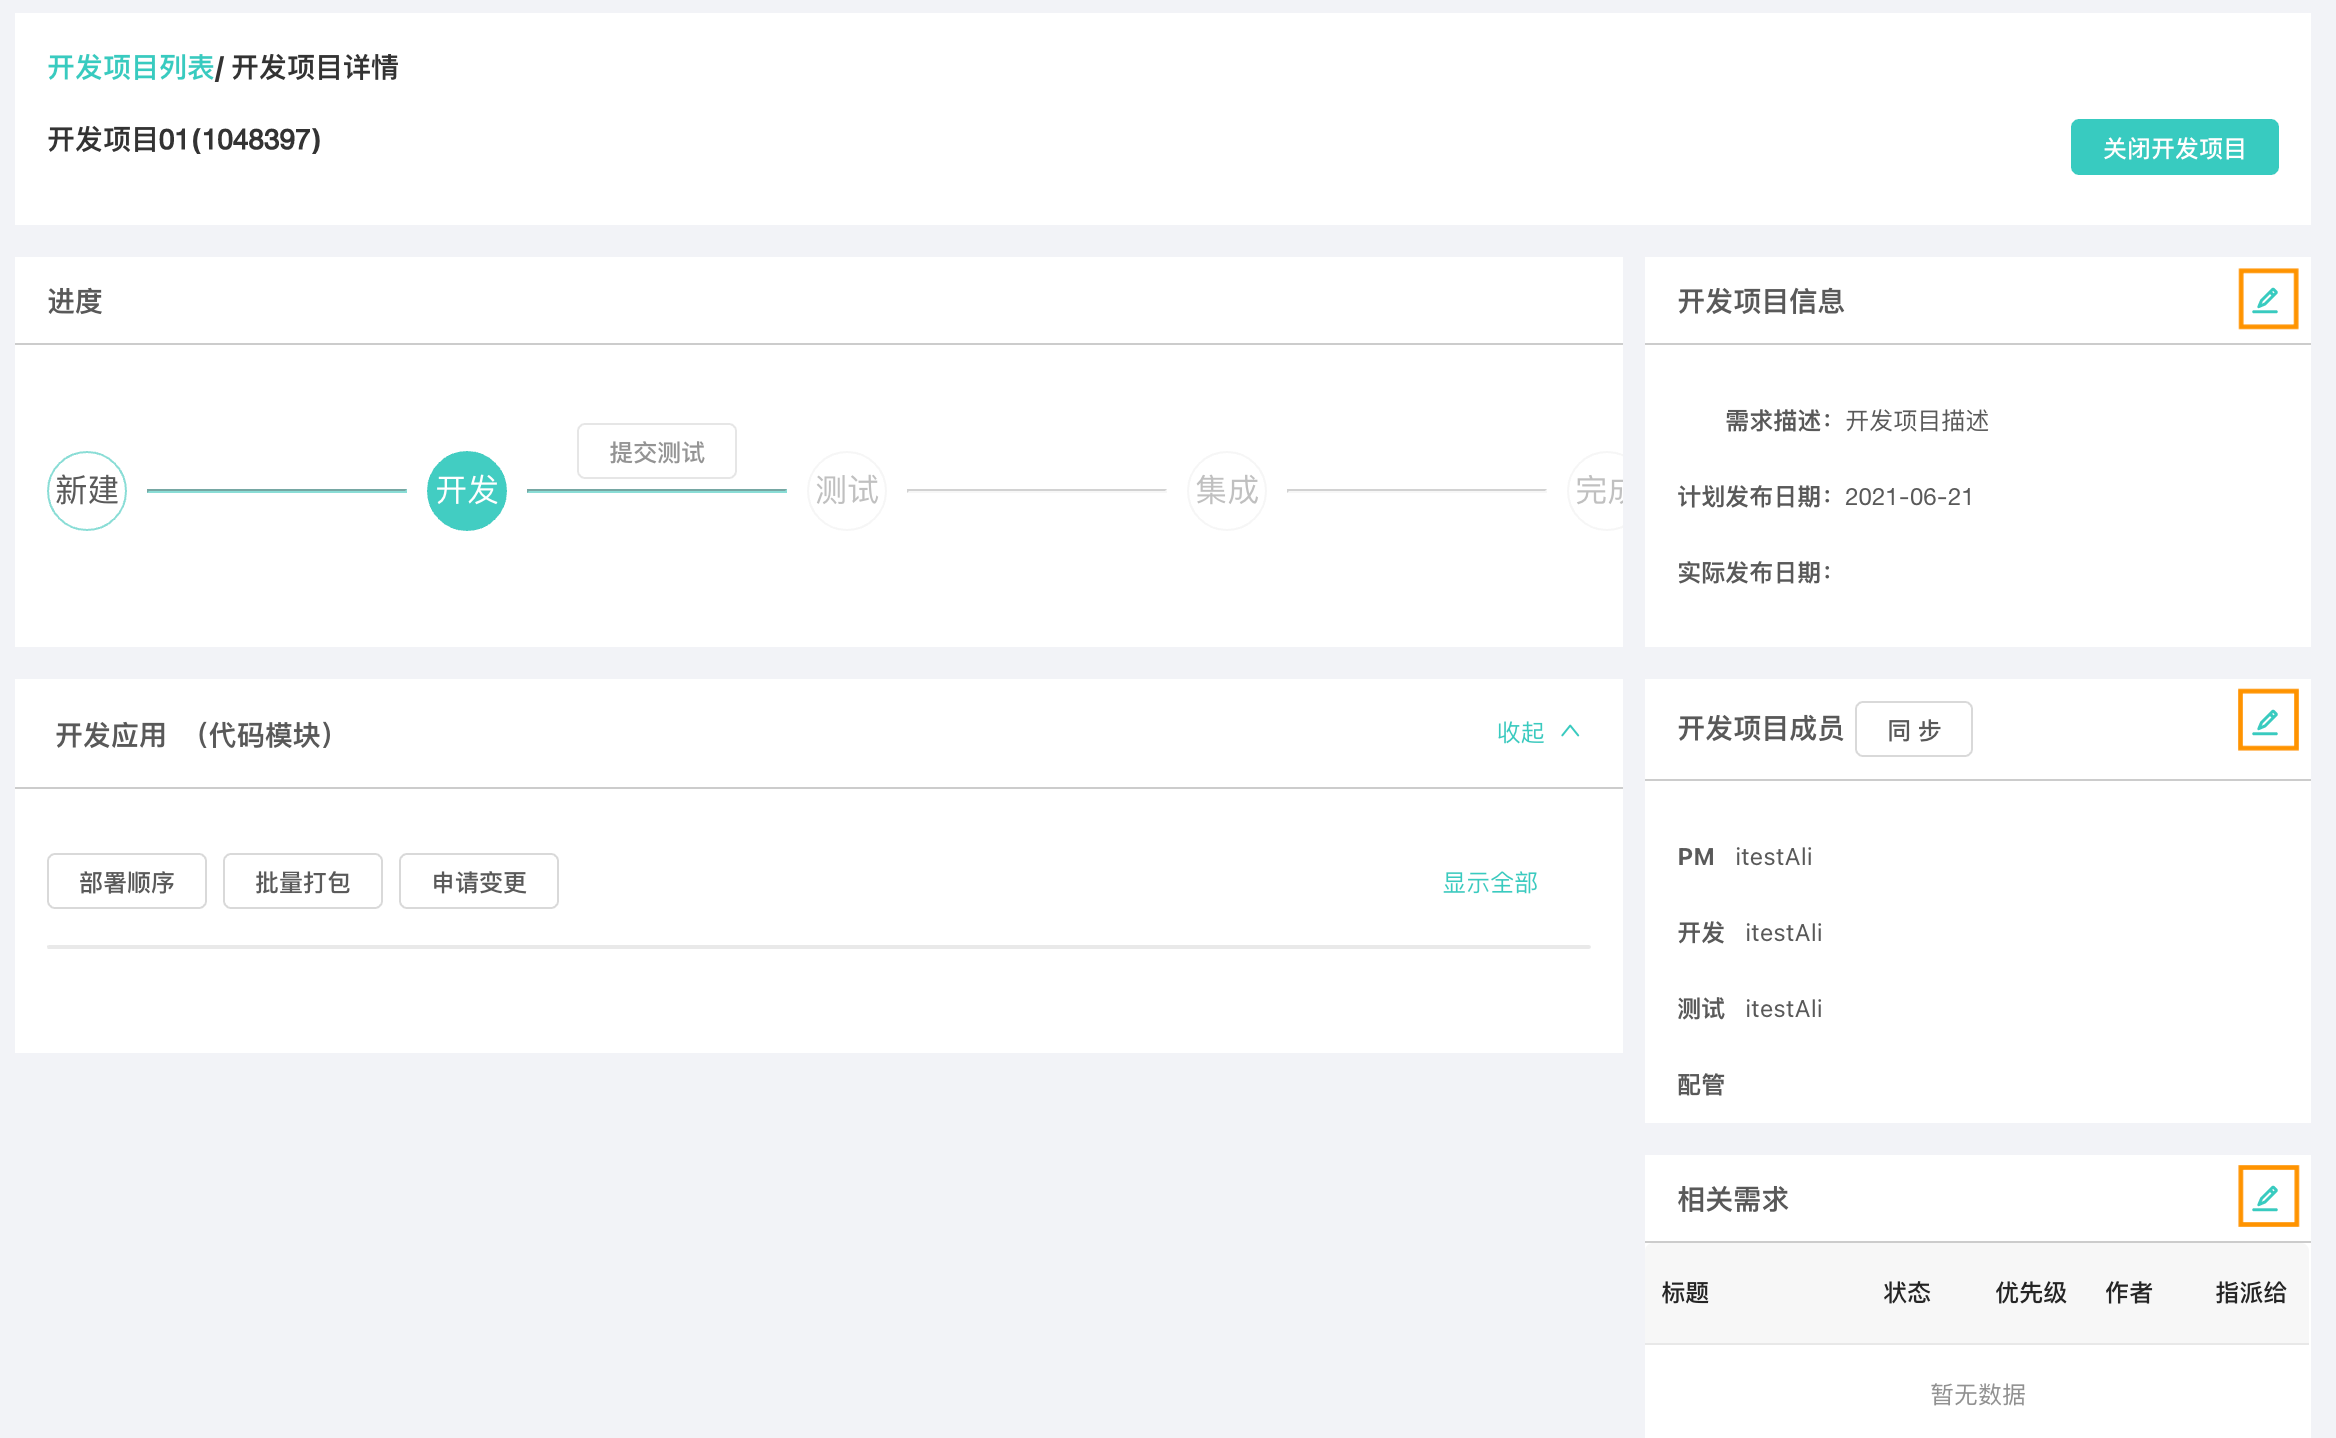Click the 测试 member itestAli
Screen dimensions: 2336x1438
coord(1784,1009)
